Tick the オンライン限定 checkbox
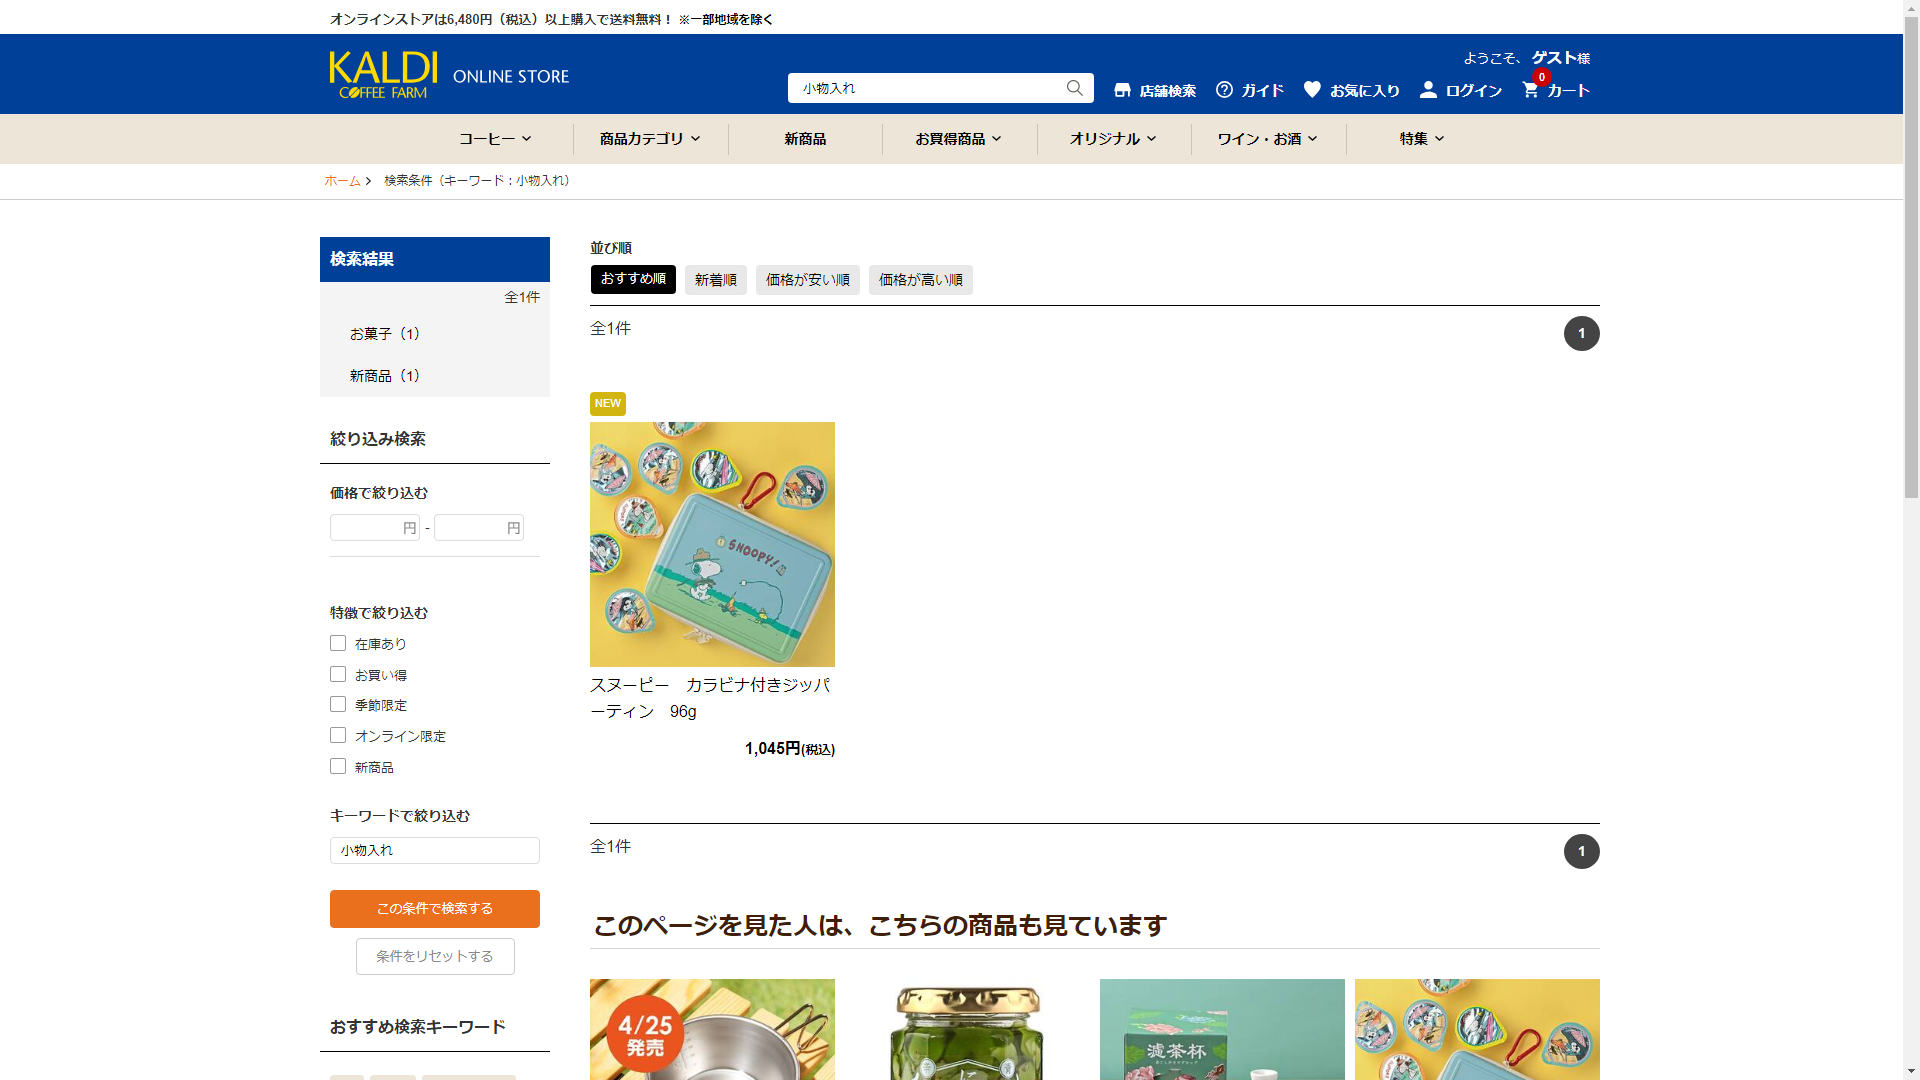Screen dimensions: 1920x1080 pos(338,735)
